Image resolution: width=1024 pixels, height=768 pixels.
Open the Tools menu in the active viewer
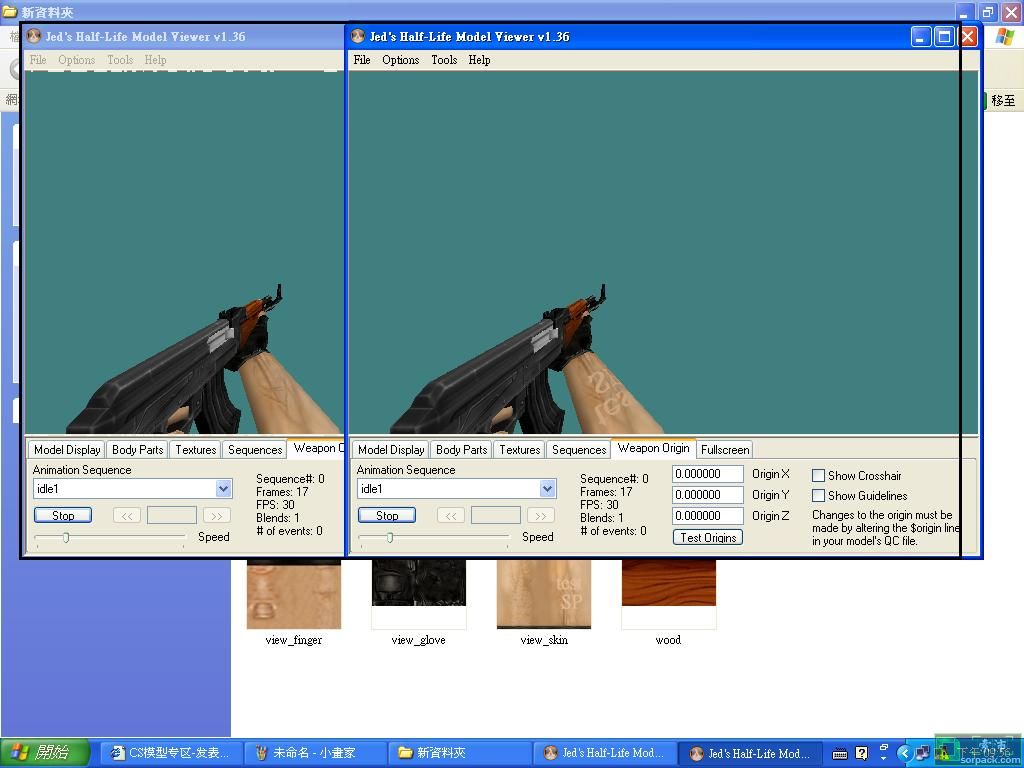444,60
